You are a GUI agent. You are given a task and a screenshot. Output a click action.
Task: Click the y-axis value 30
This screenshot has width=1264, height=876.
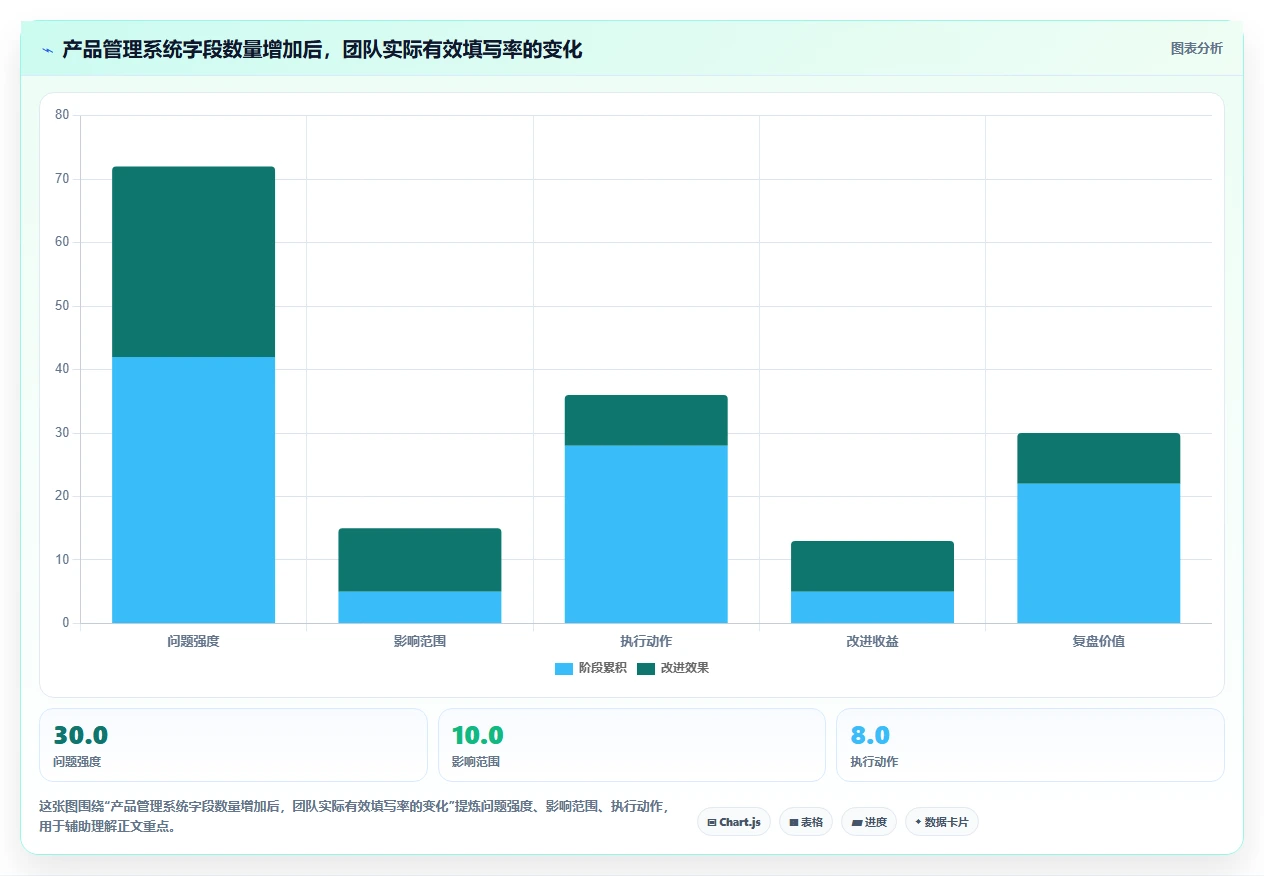[x=62, y=433]
